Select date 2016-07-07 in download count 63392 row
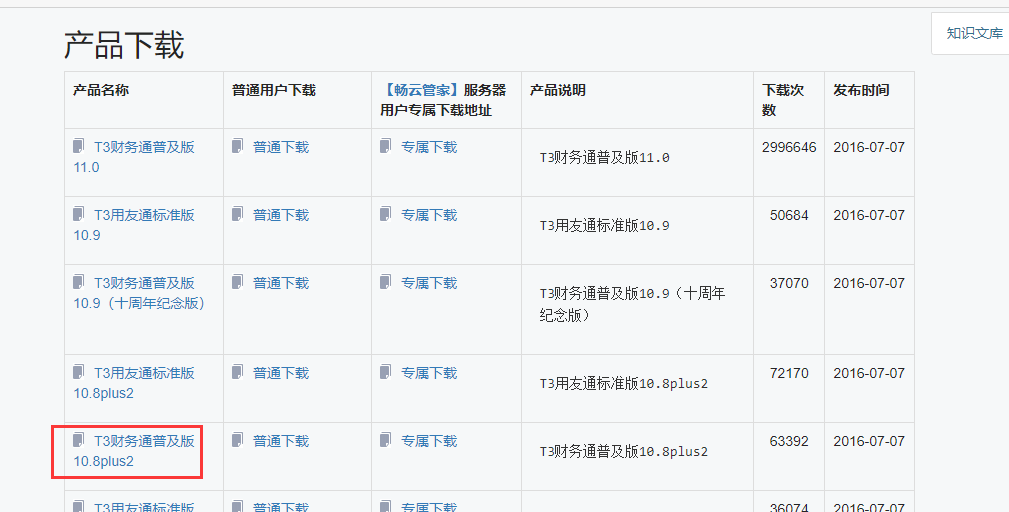This screenshot has width=1009, height=512. [x=869, y=442]
